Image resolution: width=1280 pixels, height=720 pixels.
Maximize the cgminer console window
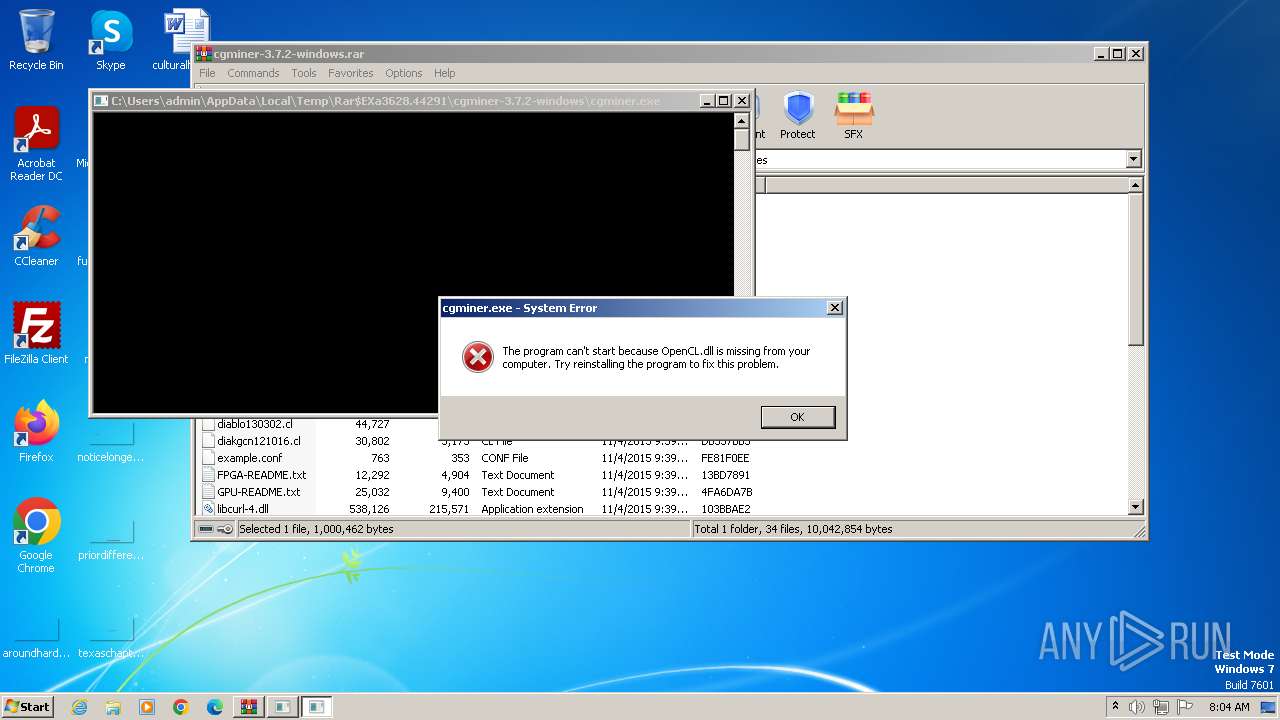(x=724, y=101)
